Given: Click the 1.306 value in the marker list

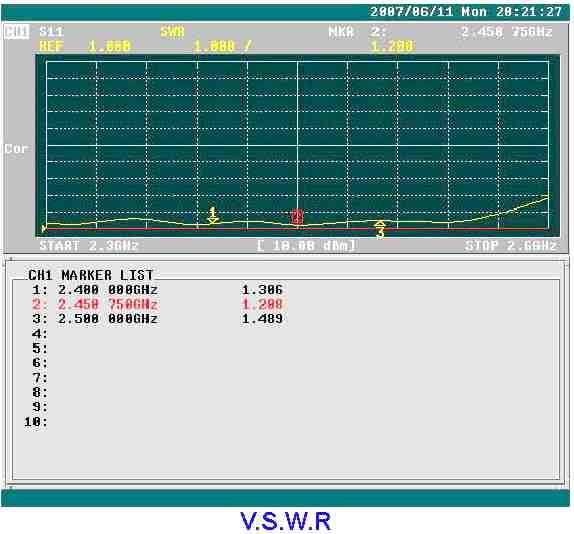Looking at the screenshot, I should tap(262, 290).
